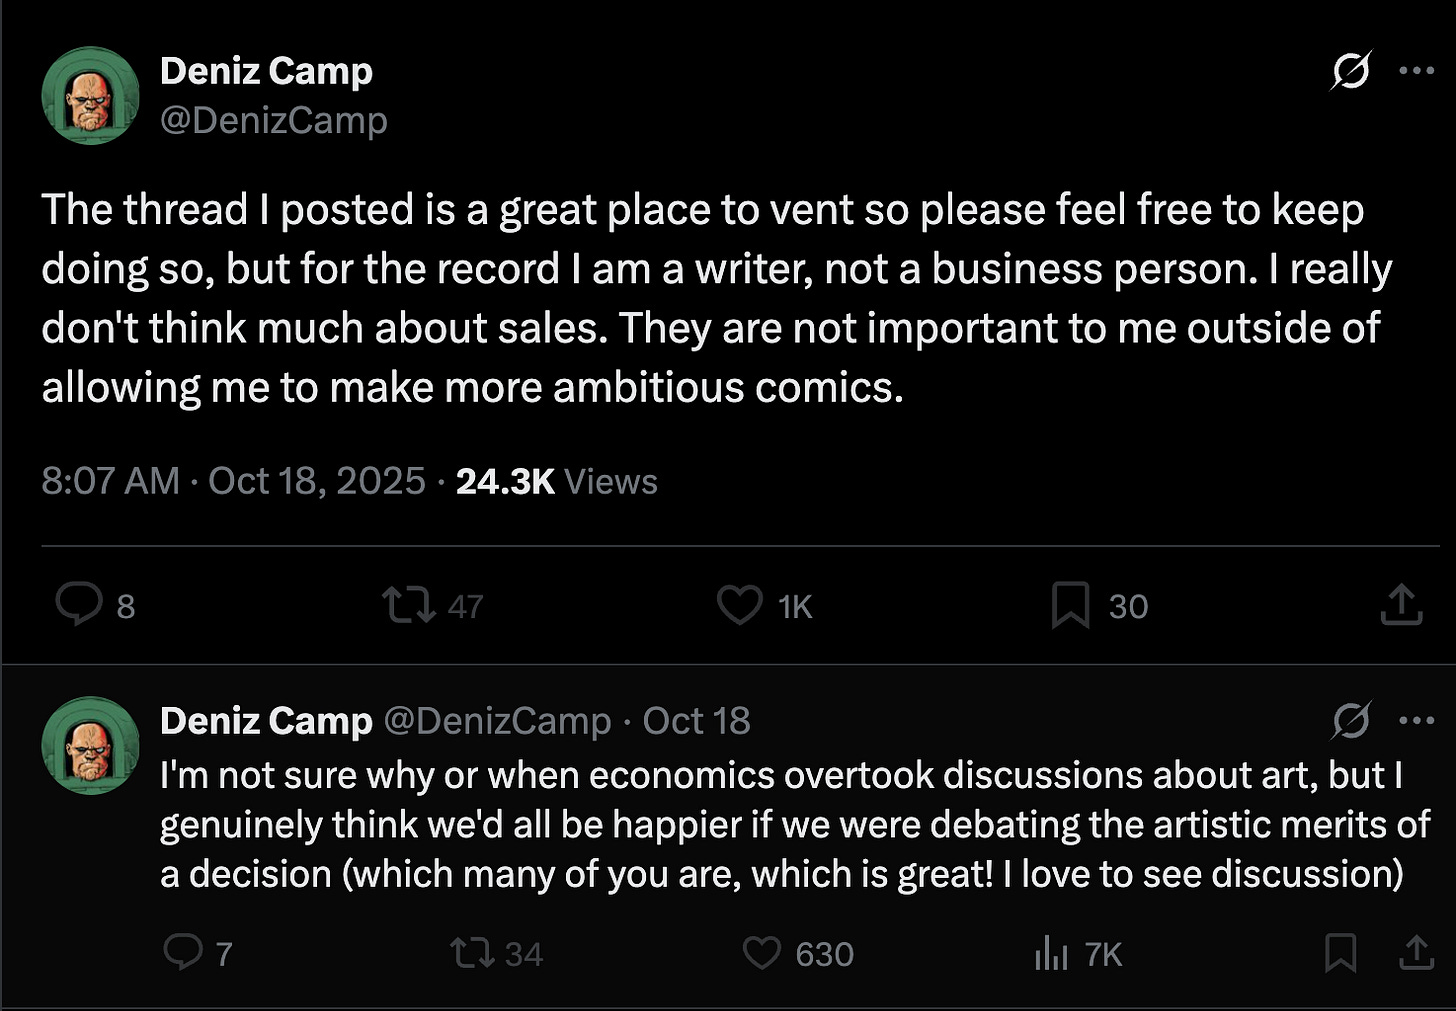Screen dimensions: 1456x1011
Task: Click the Grok icon on main tweet
Action: (1351, 71)
